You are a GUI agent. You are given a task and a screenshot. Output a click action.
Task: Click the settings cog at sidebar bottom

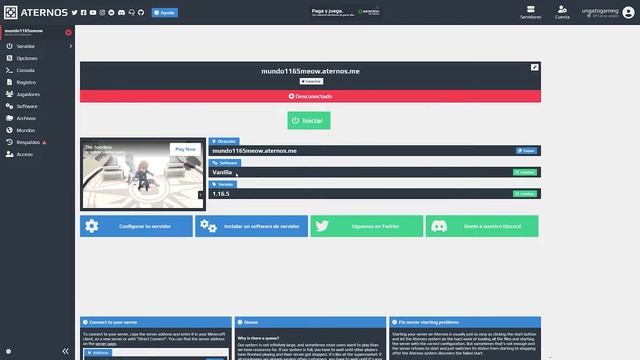9,351
